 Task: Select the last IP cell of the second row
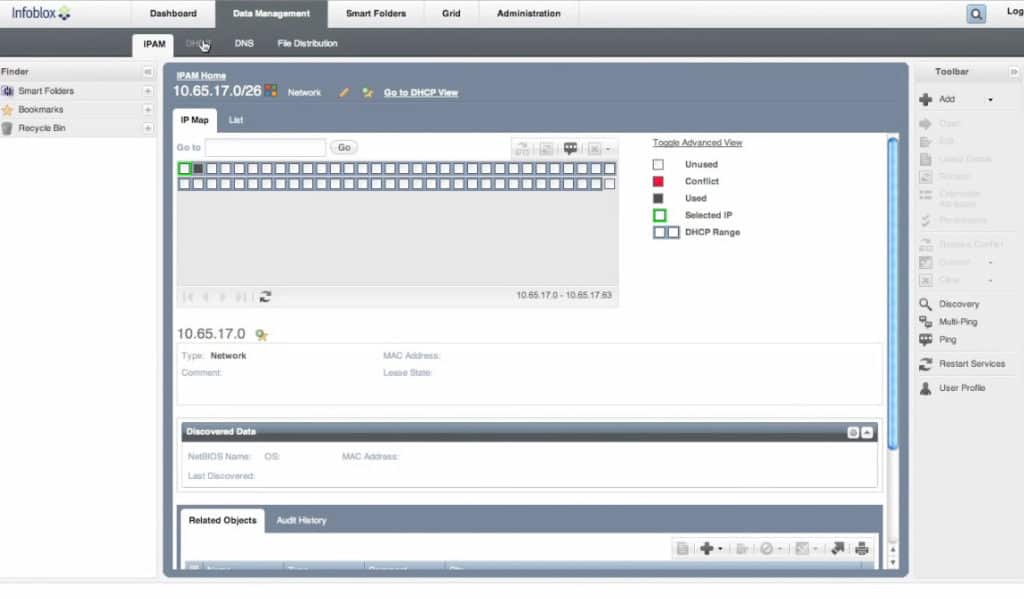point(609,184)
